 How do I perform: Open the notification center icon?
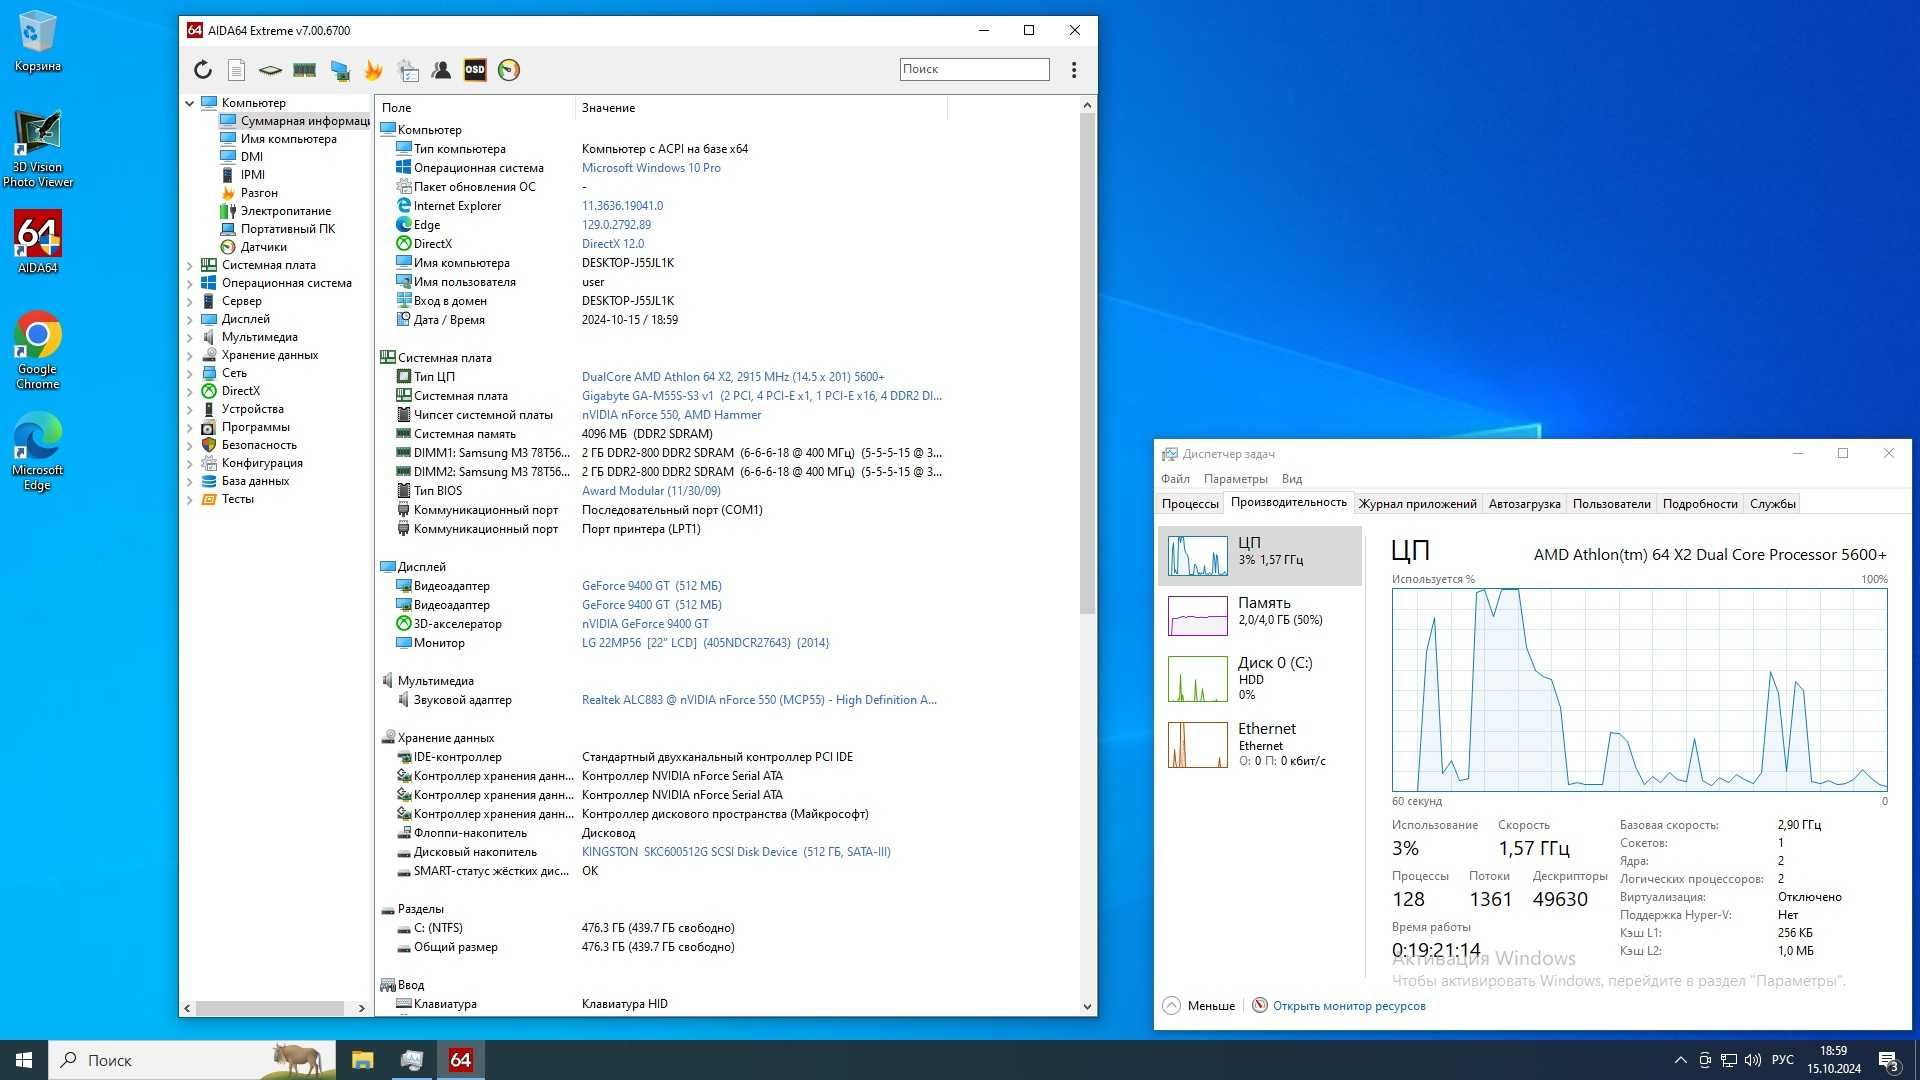(x=1888, y=1060)
